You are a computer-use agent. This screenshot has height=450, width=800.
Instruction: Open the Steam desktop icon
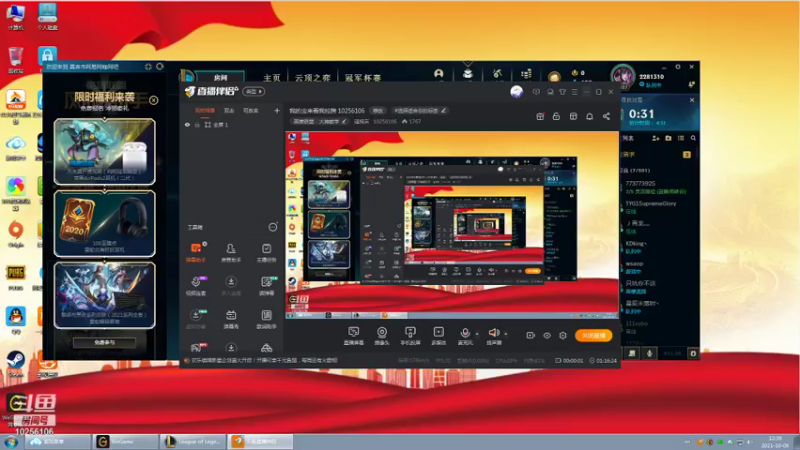16,363
